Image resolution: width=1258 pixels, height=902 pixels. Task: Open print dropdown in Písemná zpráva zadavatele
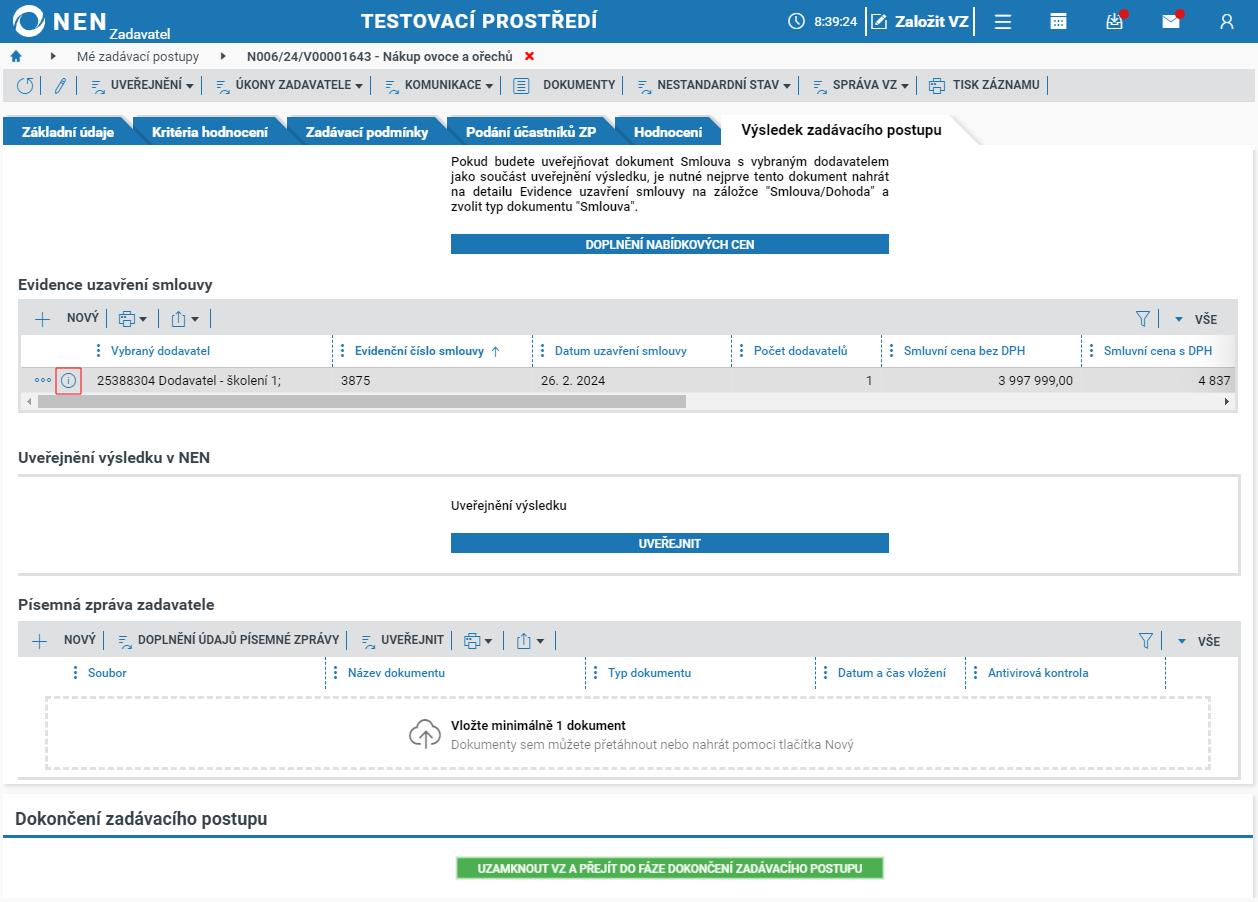[478, 641]
